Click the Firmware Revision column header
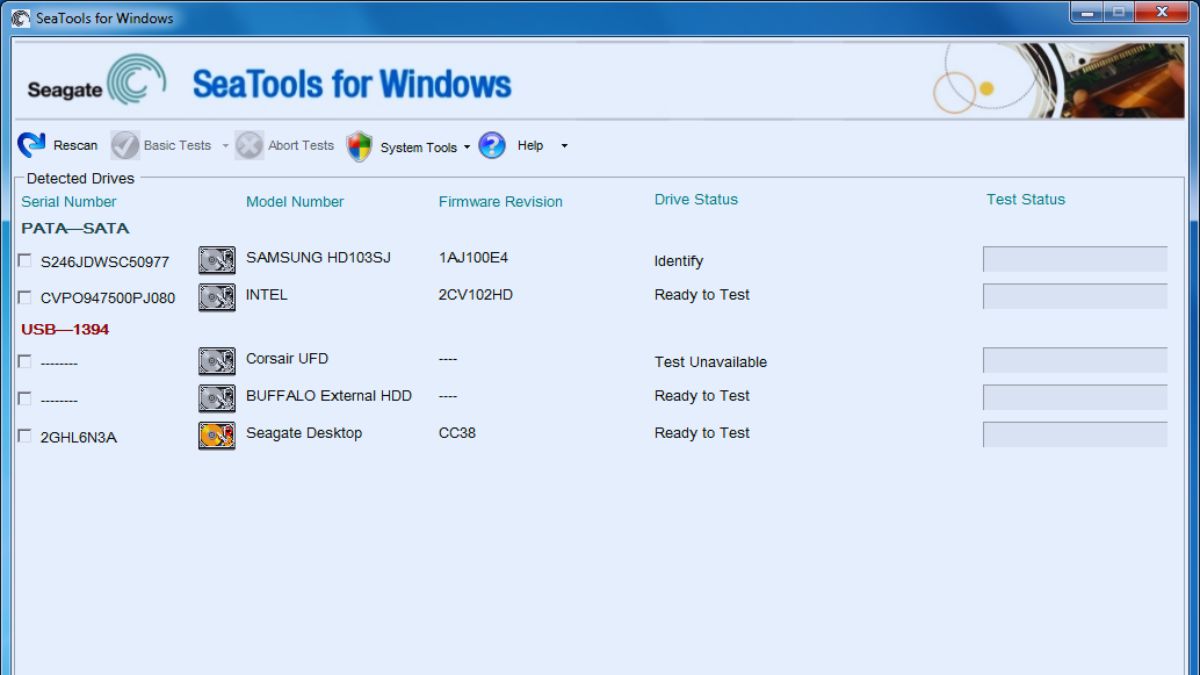This screenshot has width=1200, height=675. click(x=501, y=201)
